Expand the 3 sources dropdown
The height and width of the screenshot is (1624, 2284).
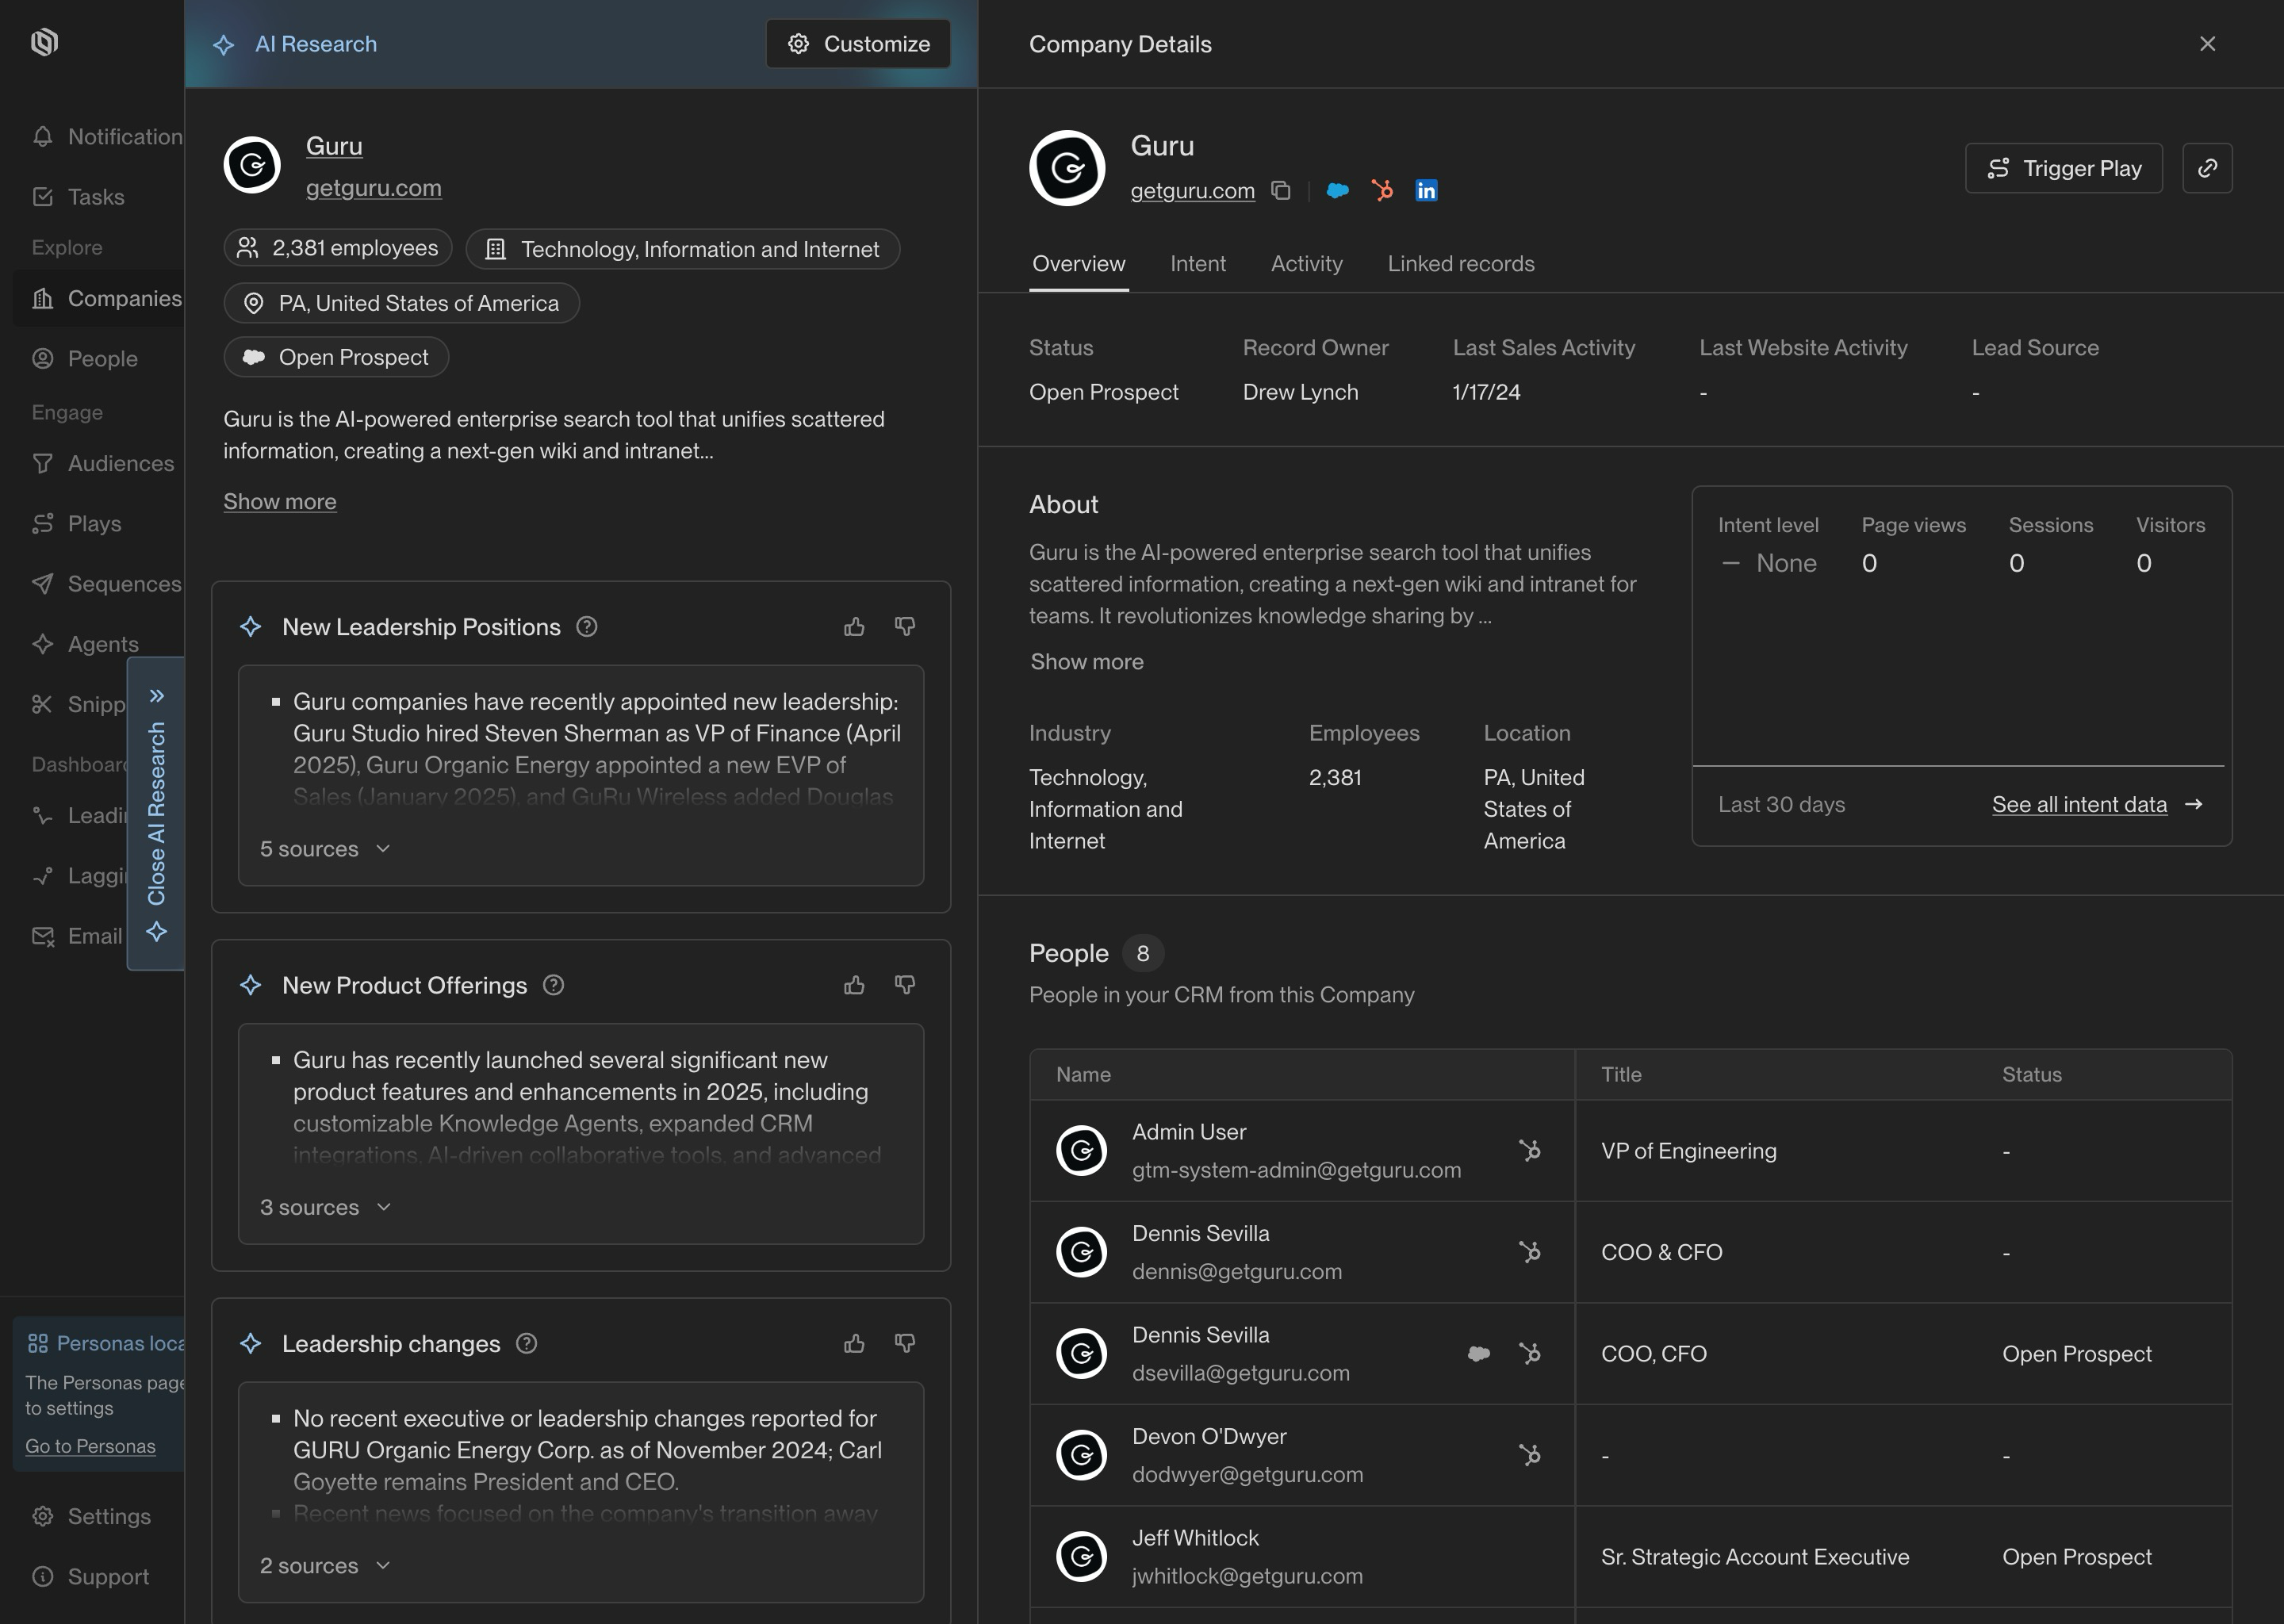[325, 1207]
